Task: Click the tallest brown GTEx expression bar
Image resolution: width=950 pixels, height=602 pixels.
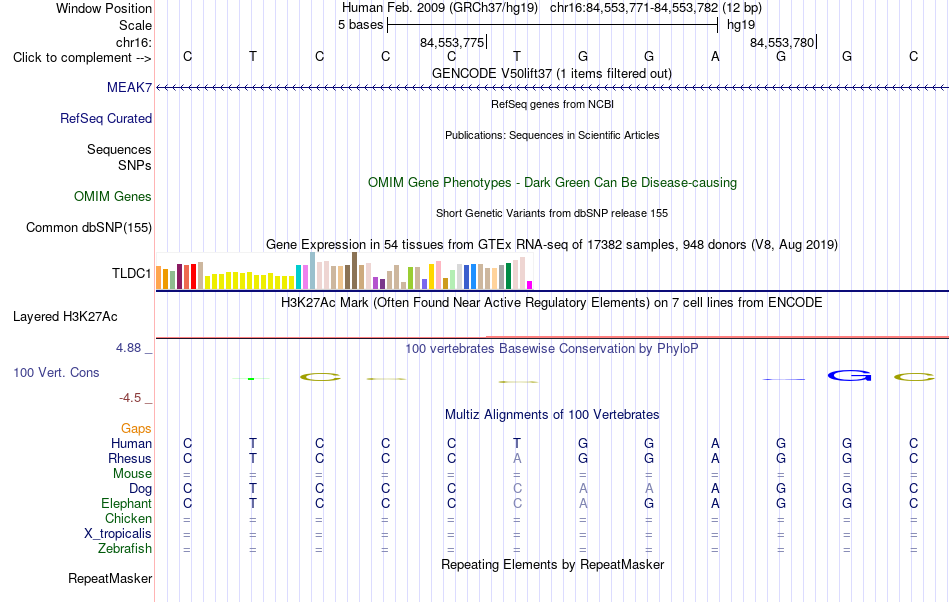Action: click(x=354, y=271)
